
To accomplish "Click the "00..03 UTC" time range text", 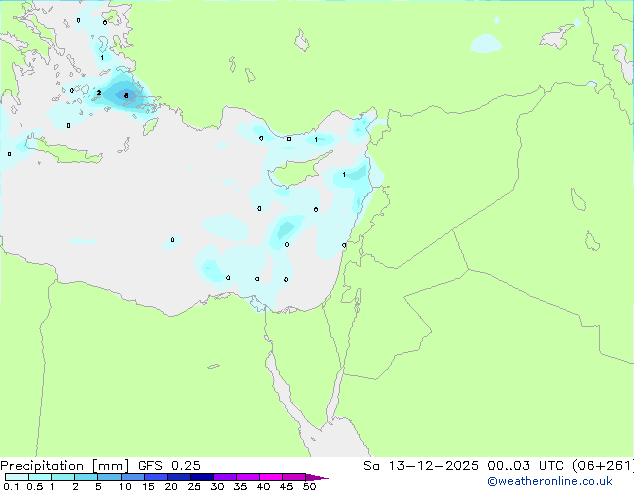I will (525, 466).
